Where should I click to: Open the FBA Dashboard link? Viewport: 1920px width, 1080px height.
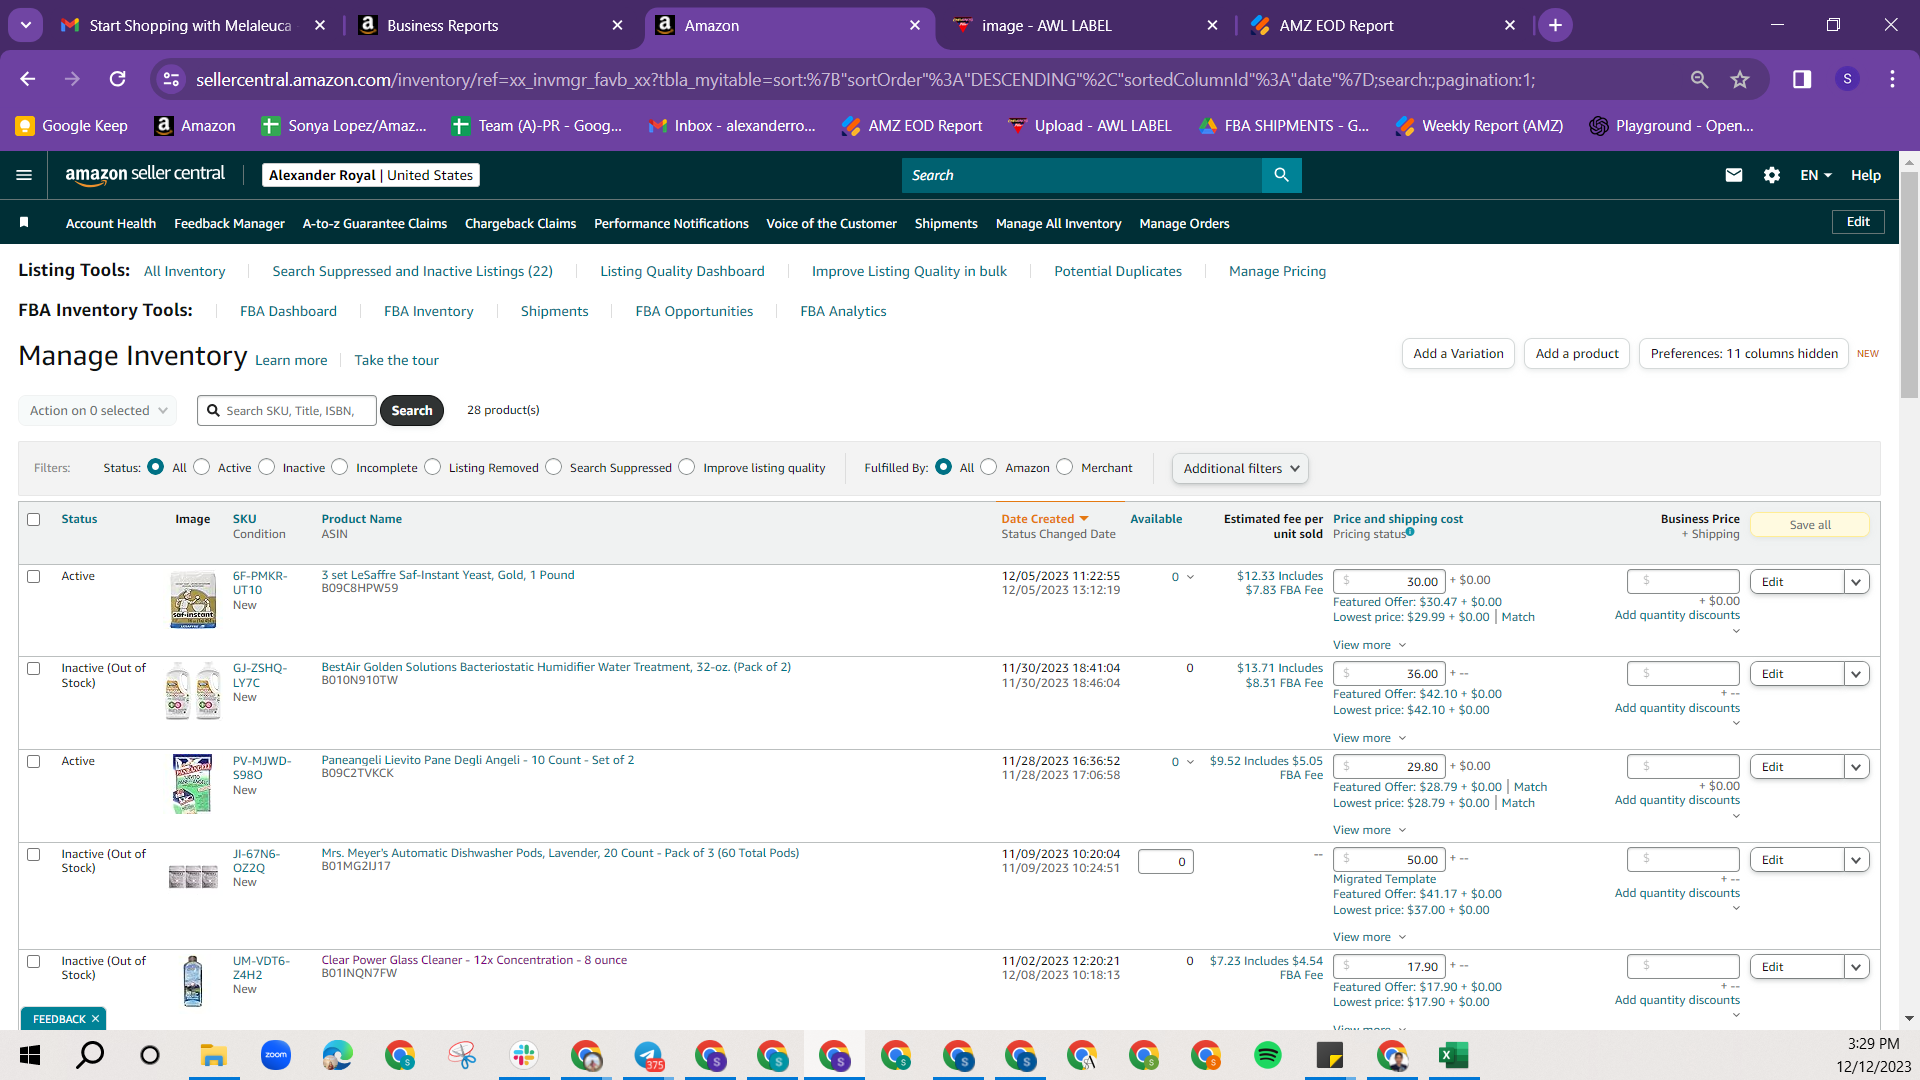(288, 311)
